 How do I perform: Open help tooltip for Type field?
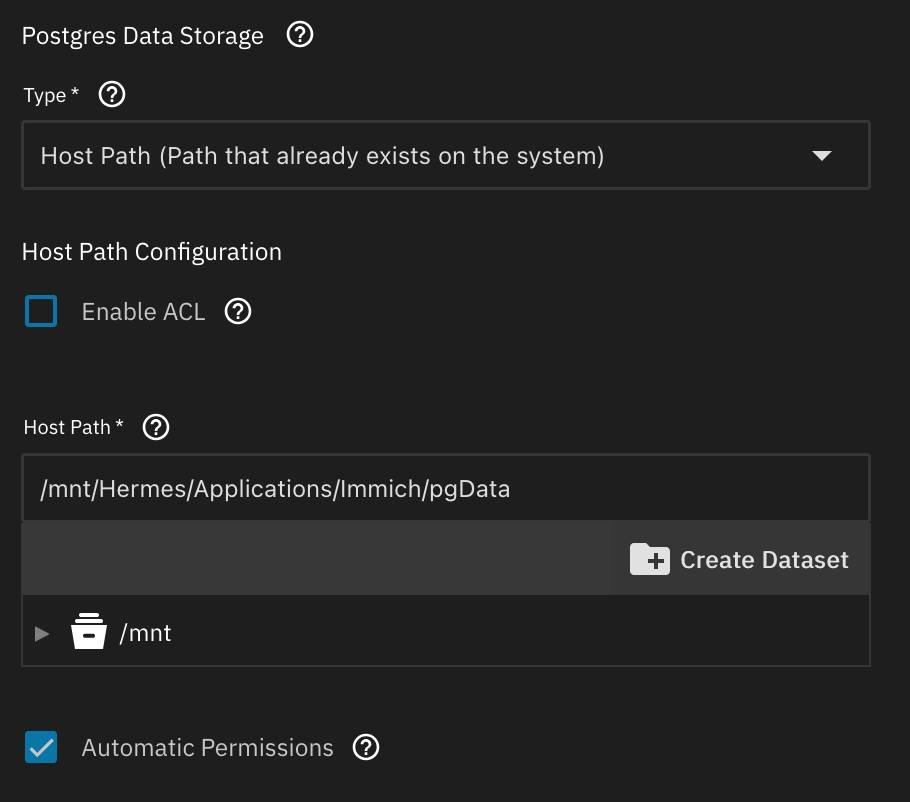point(113,96)
